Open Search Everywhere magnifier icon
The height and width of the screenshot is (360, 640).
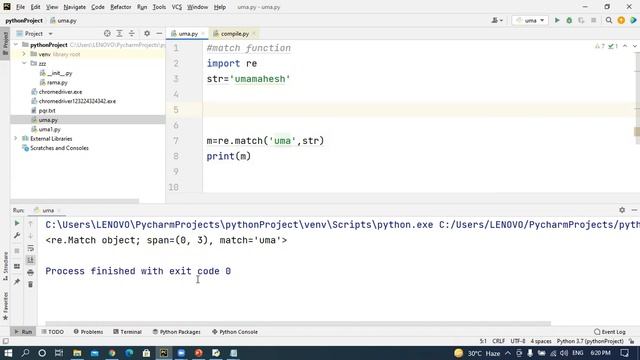pos(609,20)
